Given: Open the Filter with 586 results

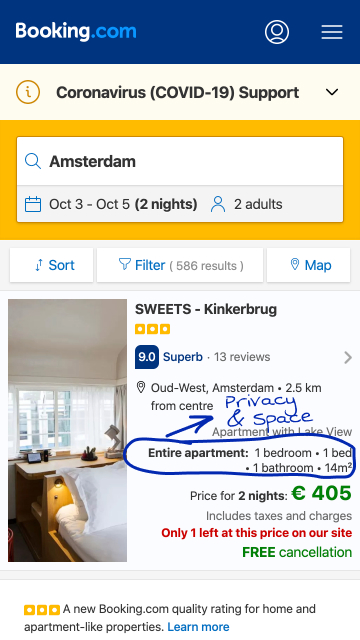Looking at the screenshot, I should (180, 265).
